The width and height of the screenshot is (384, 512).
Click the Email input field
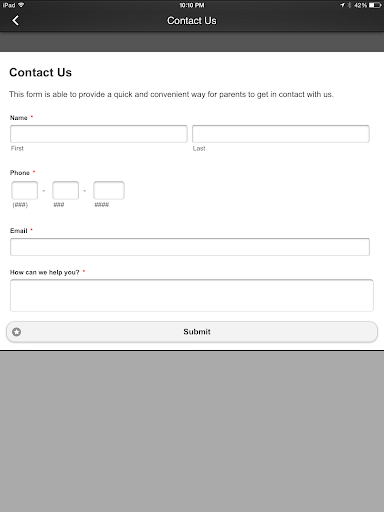190,247
